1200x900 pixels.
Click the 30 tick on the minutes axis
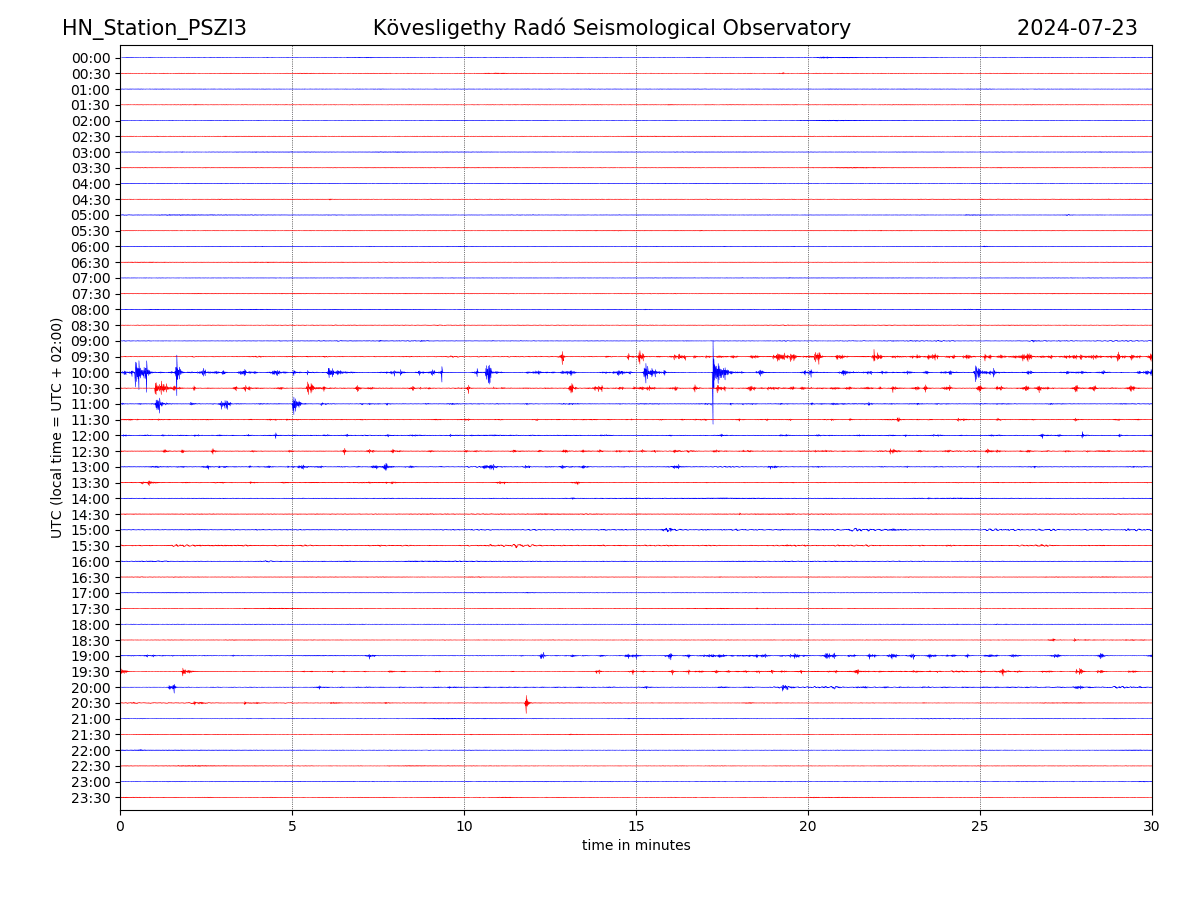pos(1152,827)
